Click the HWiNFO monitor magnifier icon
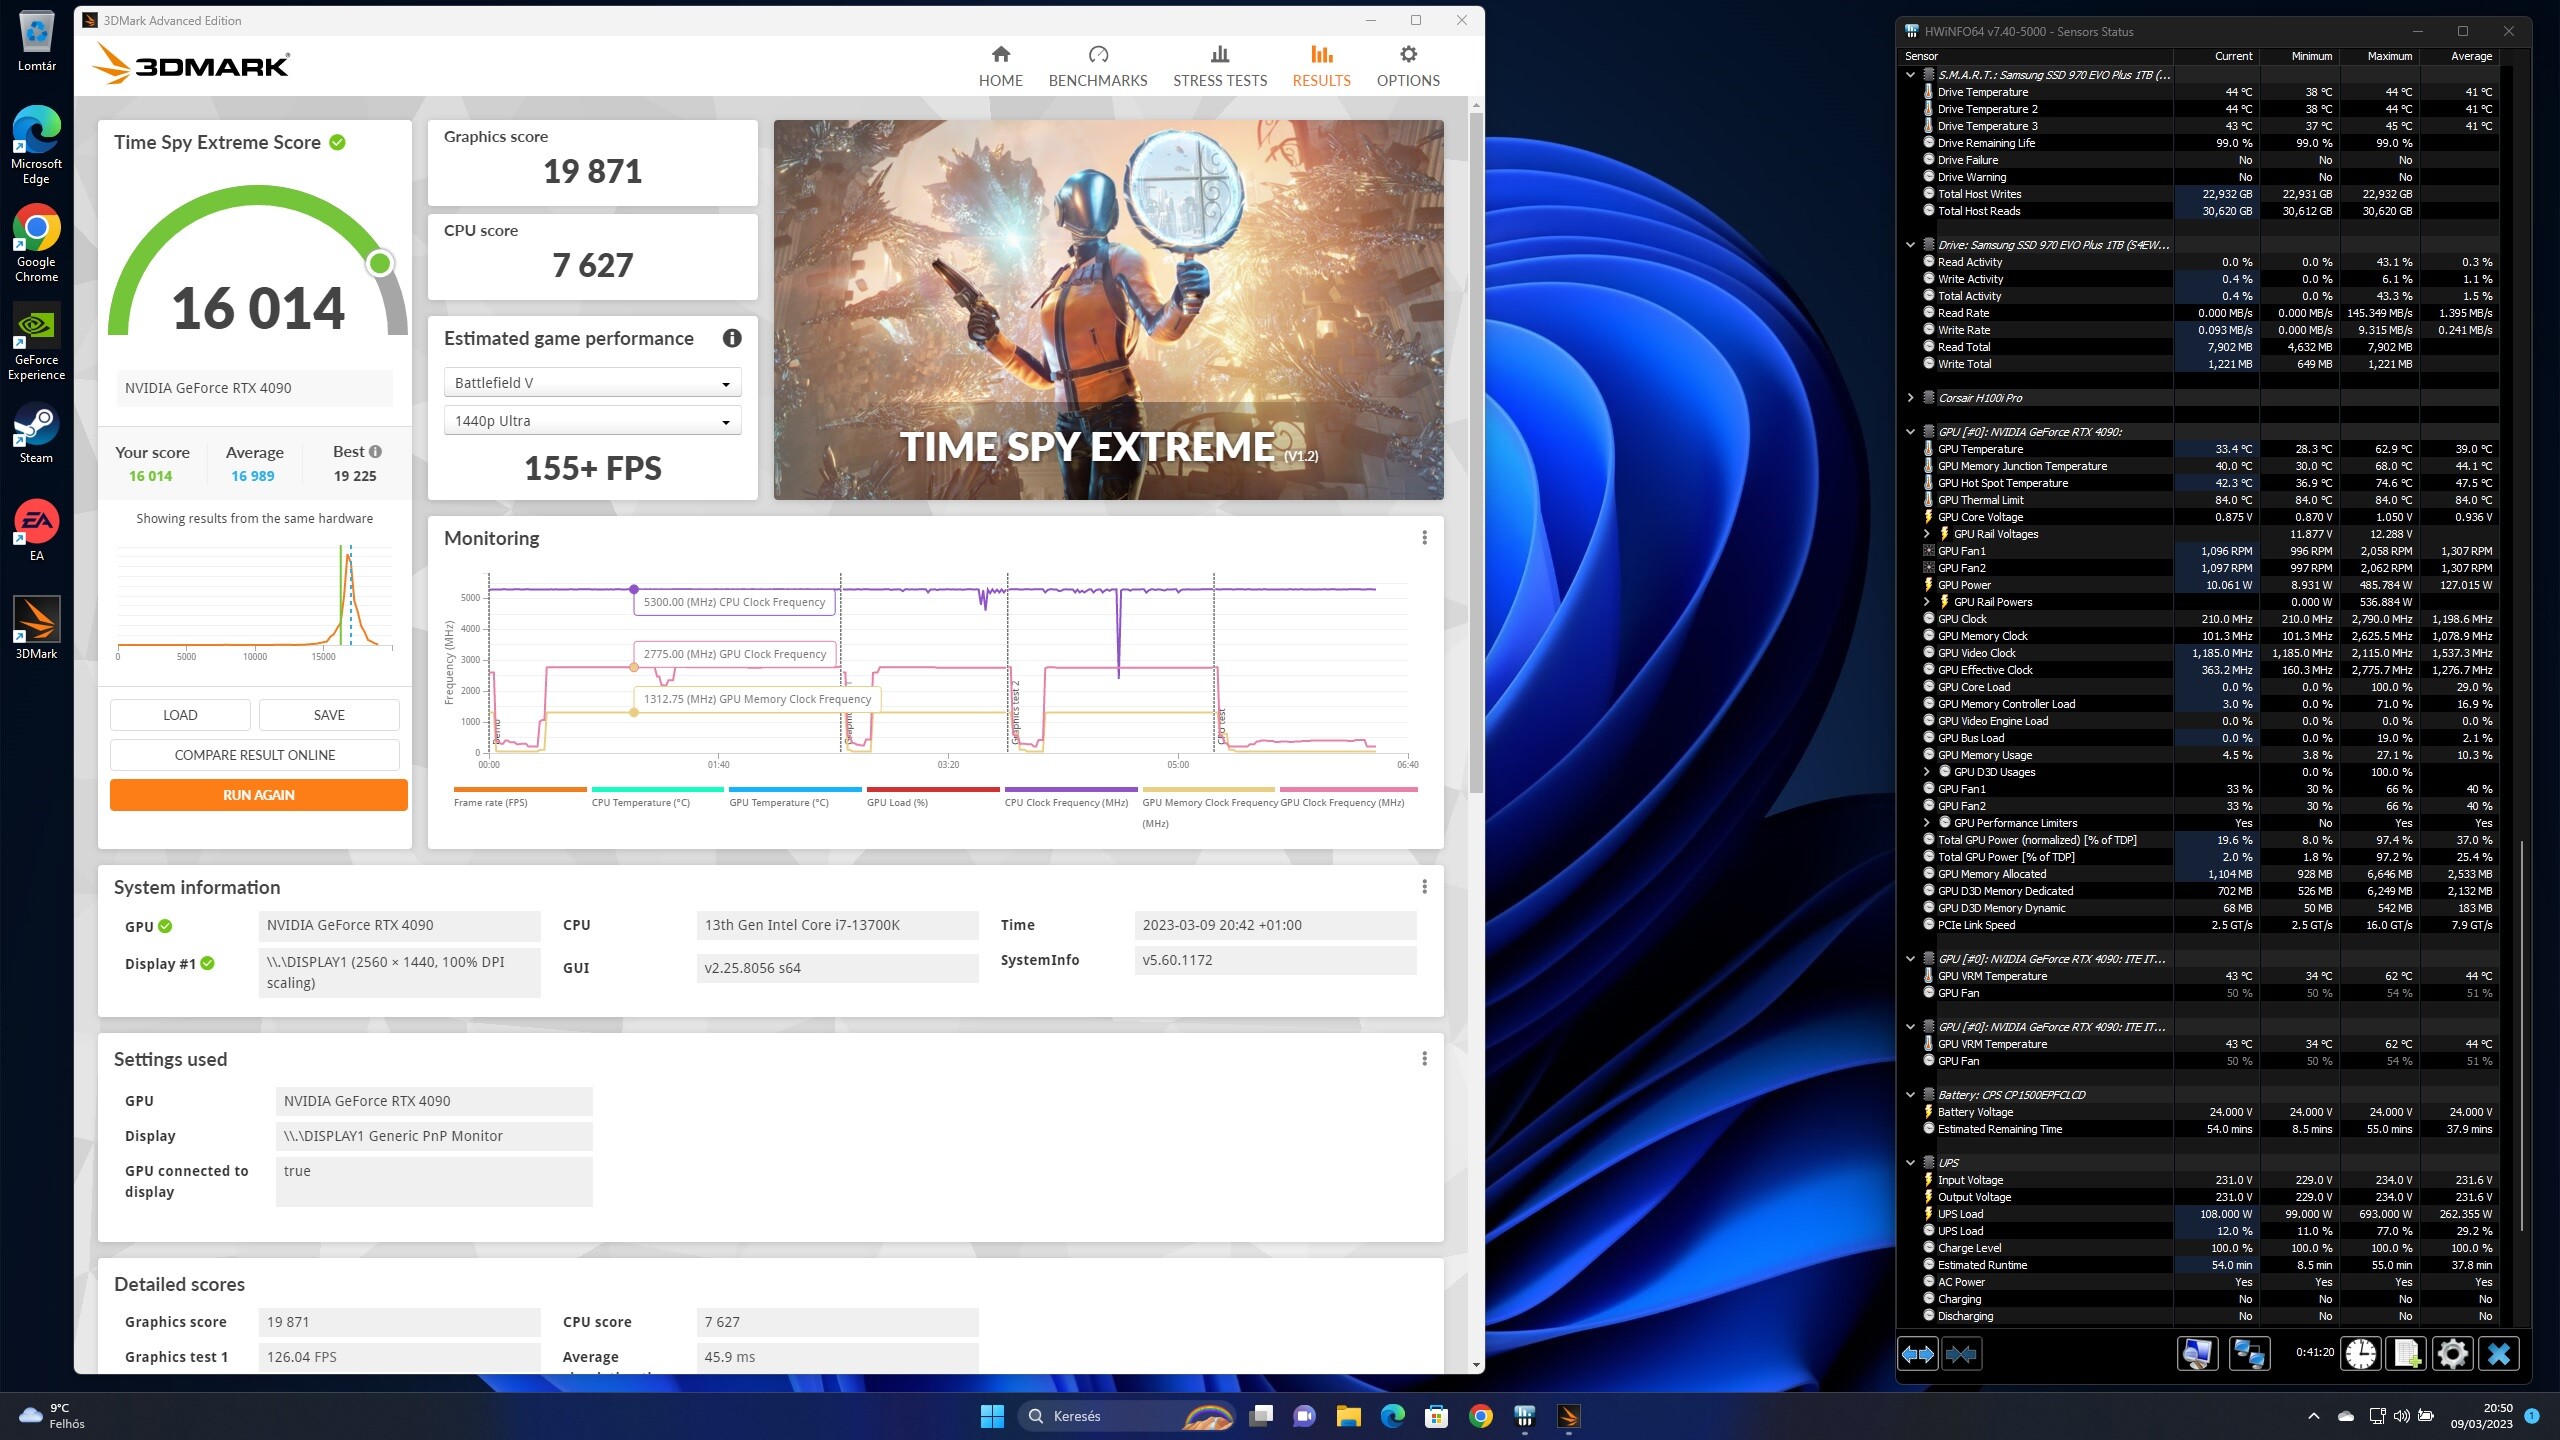This screenshot has width=2560, height=1440. click(2197, 1354)
